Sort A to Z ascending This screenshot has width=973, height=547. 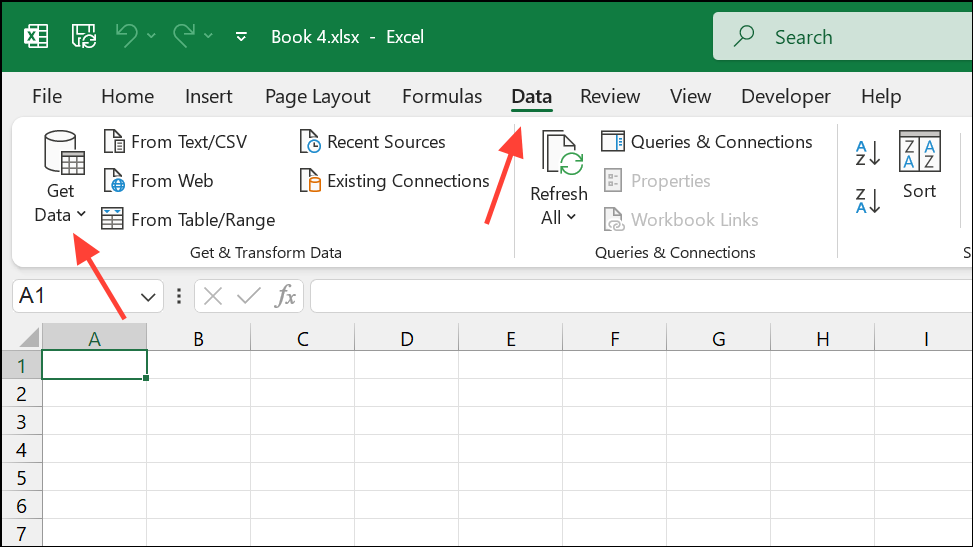pyautogui.click(x=868, y=153)
